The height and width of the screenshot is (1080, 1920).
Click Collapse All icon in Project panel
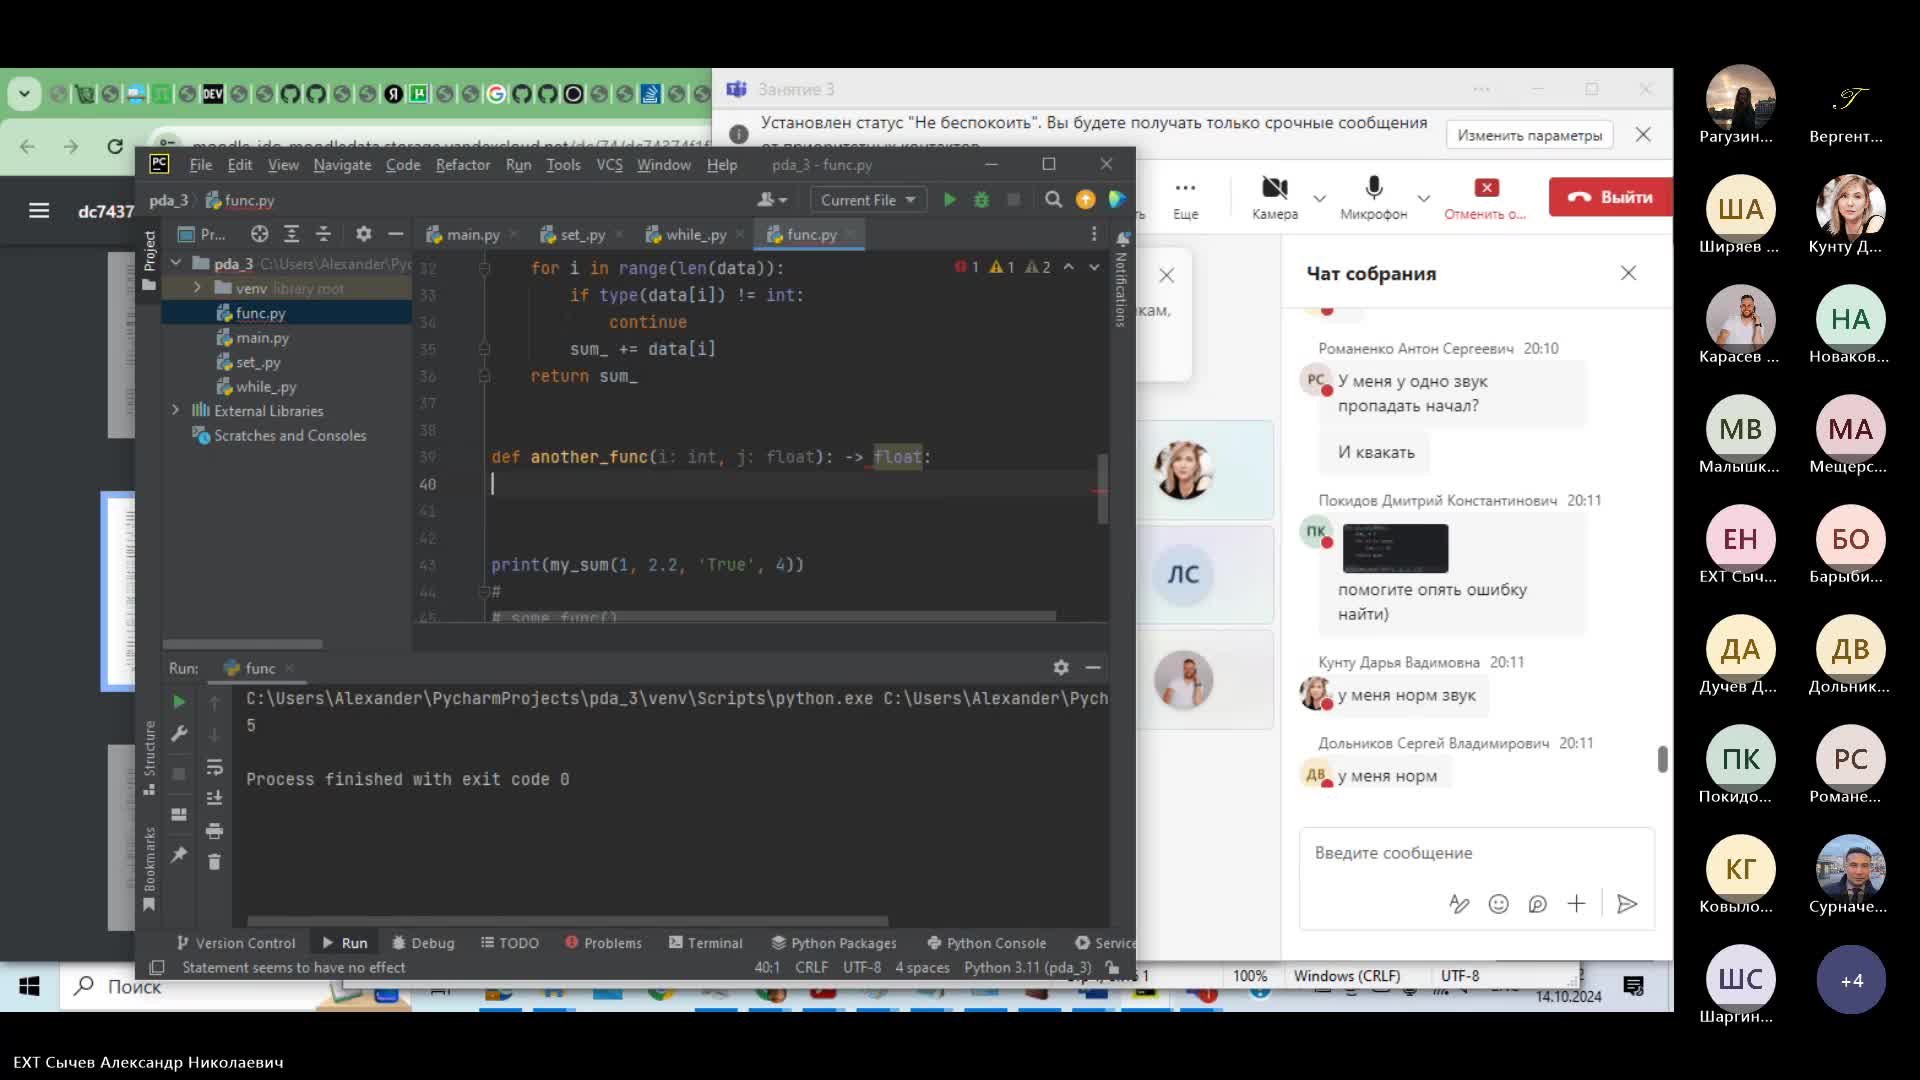click(x=323, y=234)
